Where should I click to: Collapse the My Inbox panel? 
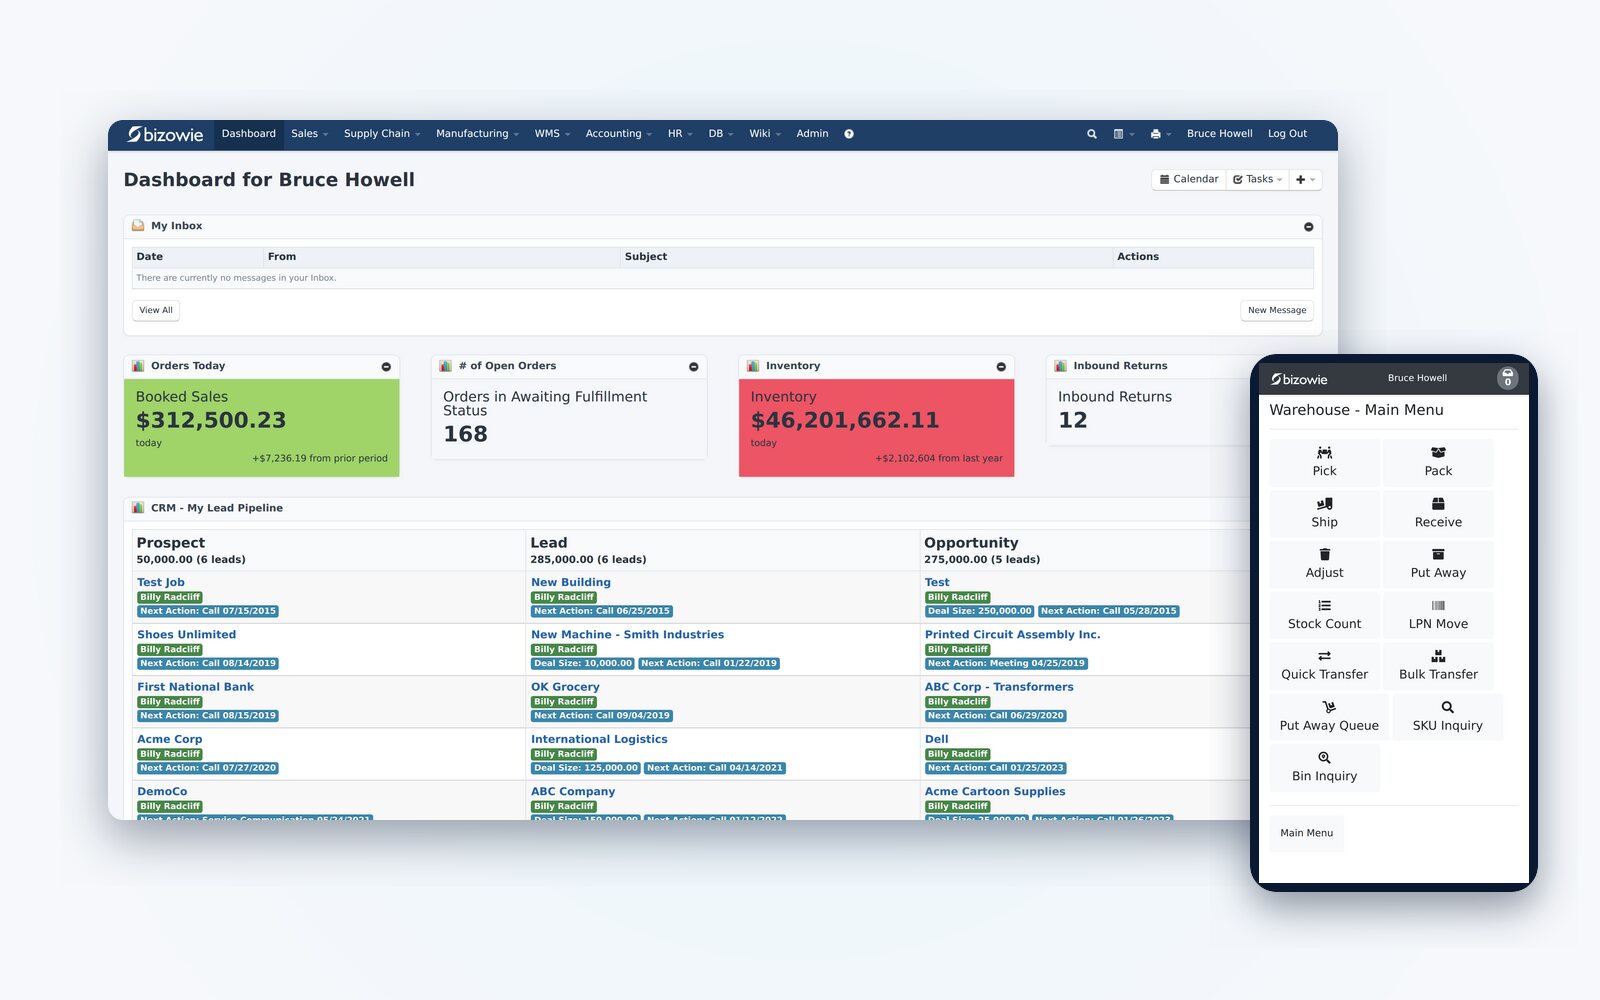pos(1308,227)
